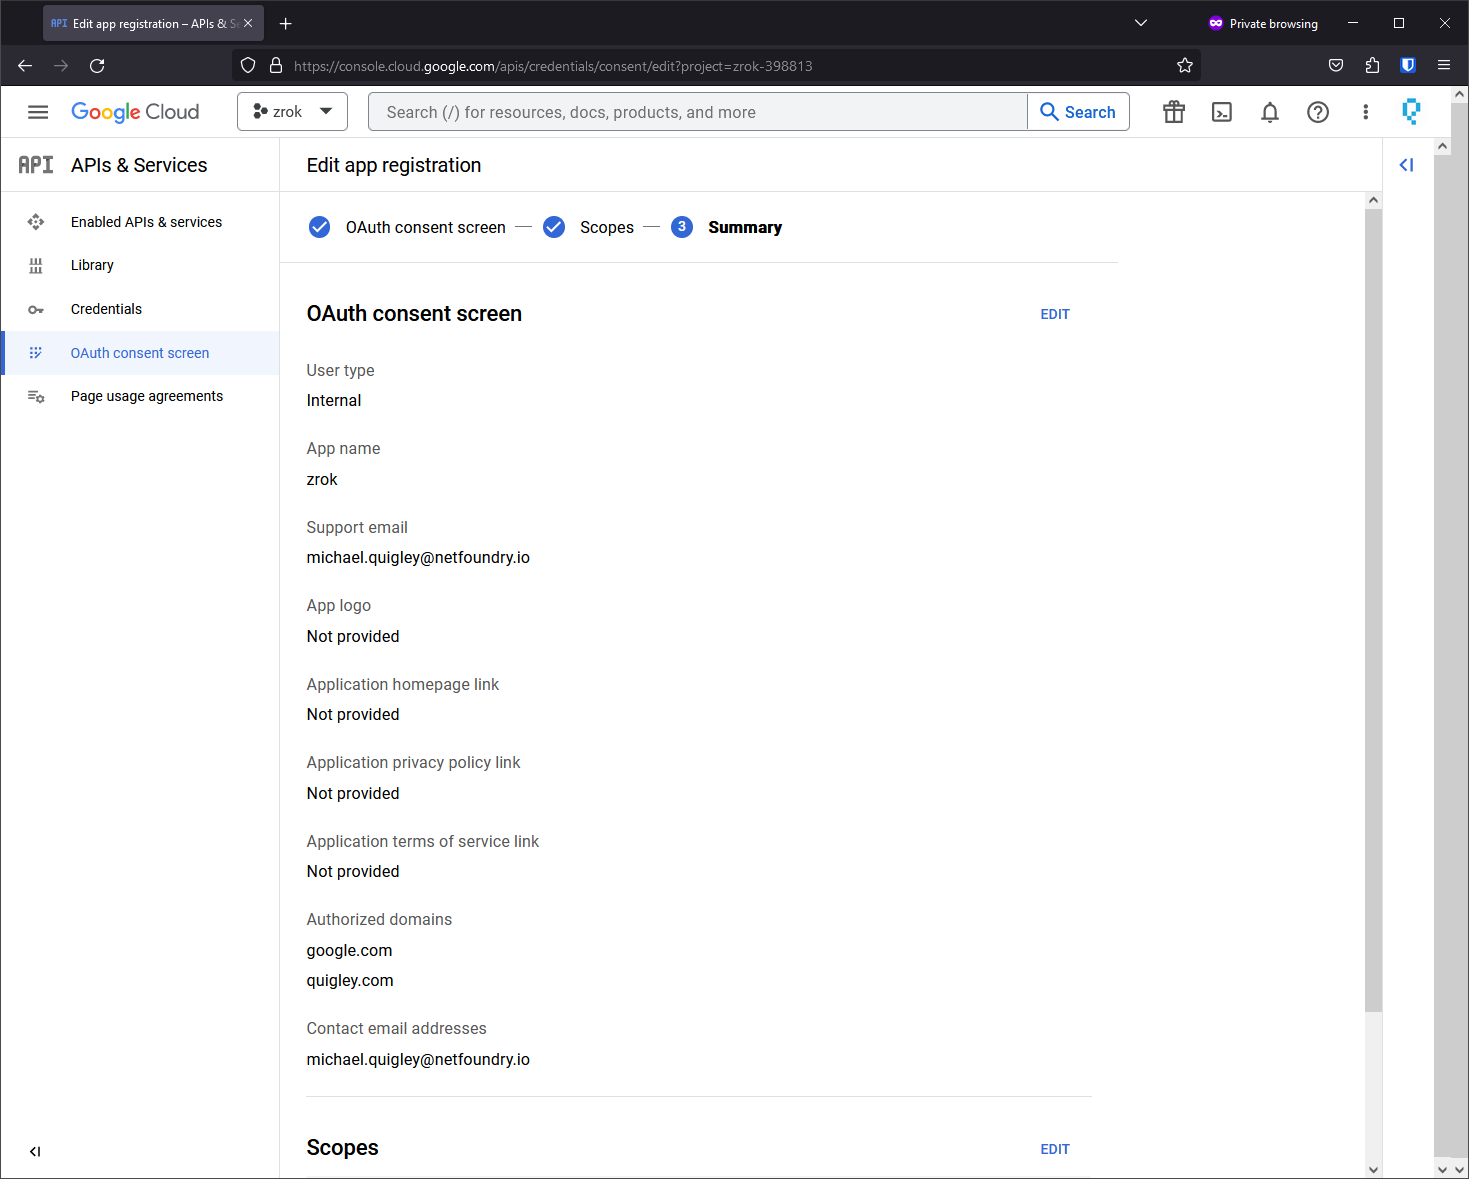Click the account avatar icon
1469x1179 pixels.
[1411, 112]
